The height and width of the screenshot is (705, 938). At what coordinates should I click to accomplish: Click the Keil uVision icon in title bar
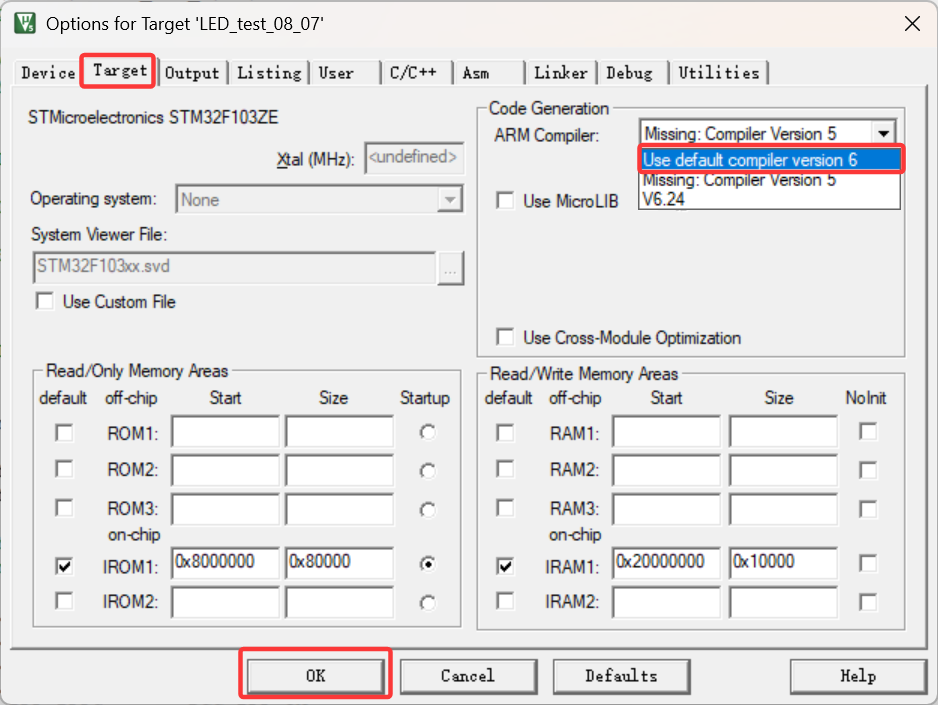click(25, 23)
